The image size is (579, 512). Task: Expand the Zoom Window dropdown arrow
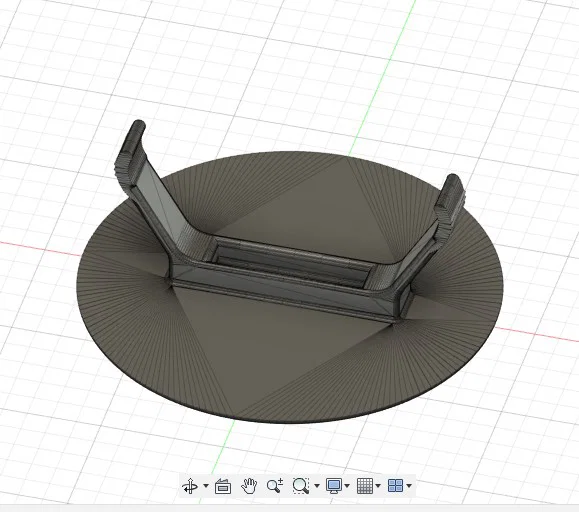click(x=317, y=486)
